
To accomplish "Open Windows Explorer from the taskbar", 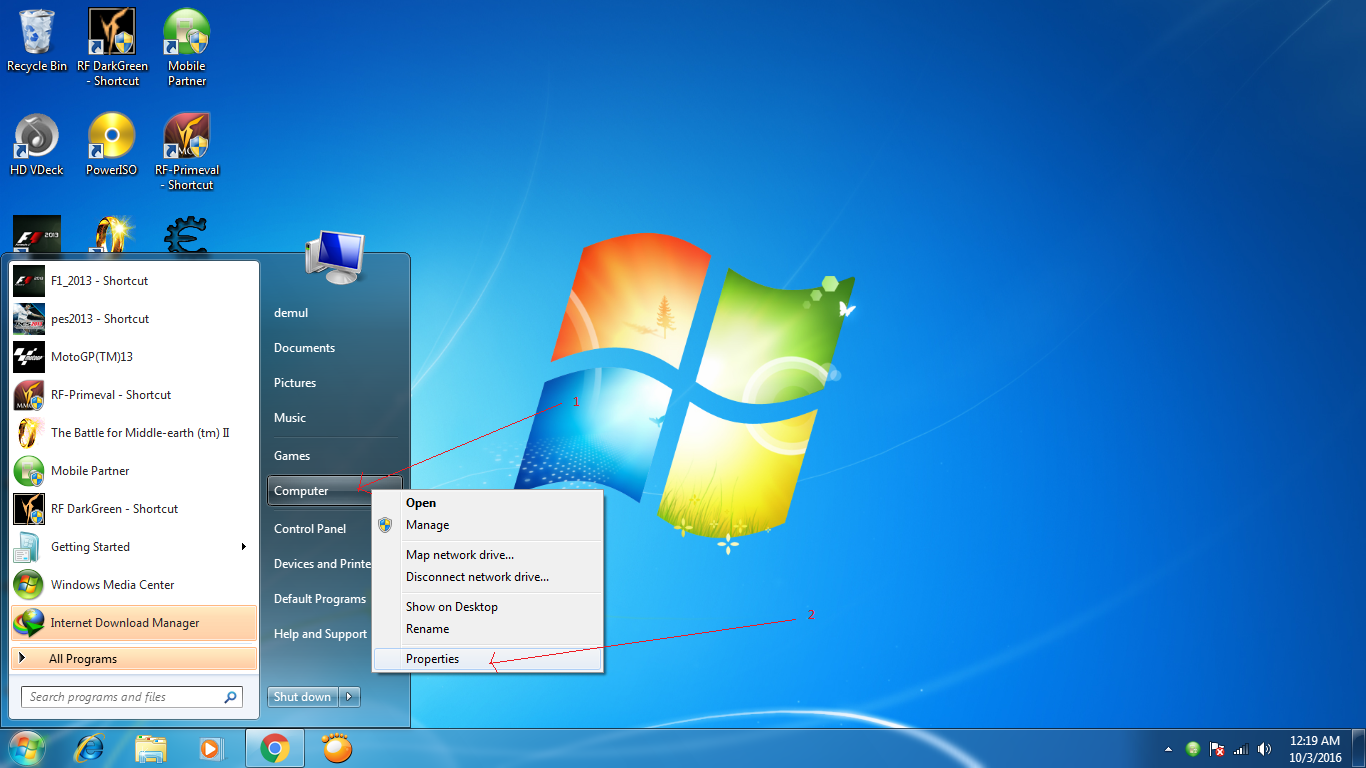I will (151, 748).
